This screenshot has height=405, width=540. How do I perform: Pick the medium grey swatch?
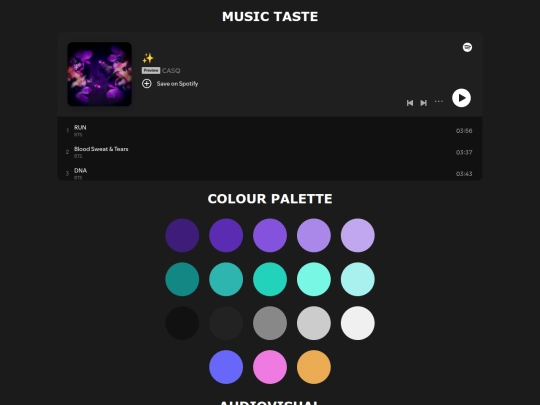(x=270, y=323)
